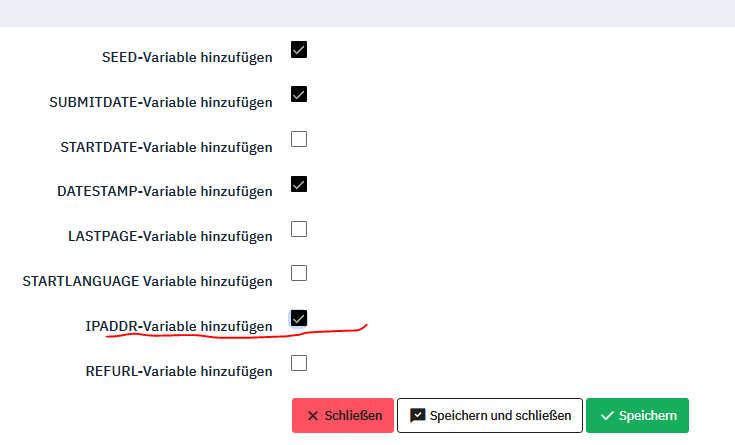The image size is (735, 445).
Task: Turn on the REFURL-Variable checkbox
Action: pyautogui.click(x=299, y=363)
